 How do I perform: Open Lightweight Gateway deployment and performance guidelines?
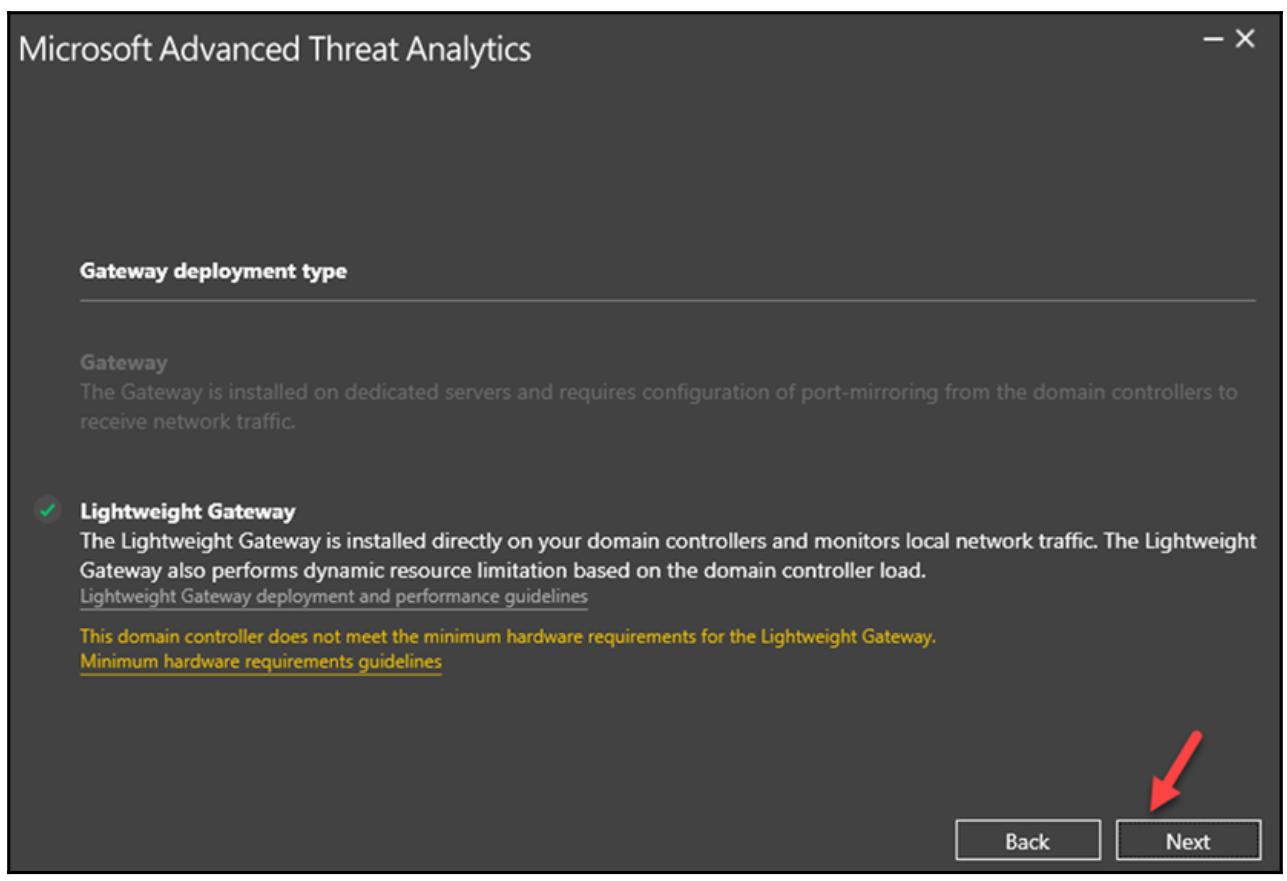[x=333, y=597]
